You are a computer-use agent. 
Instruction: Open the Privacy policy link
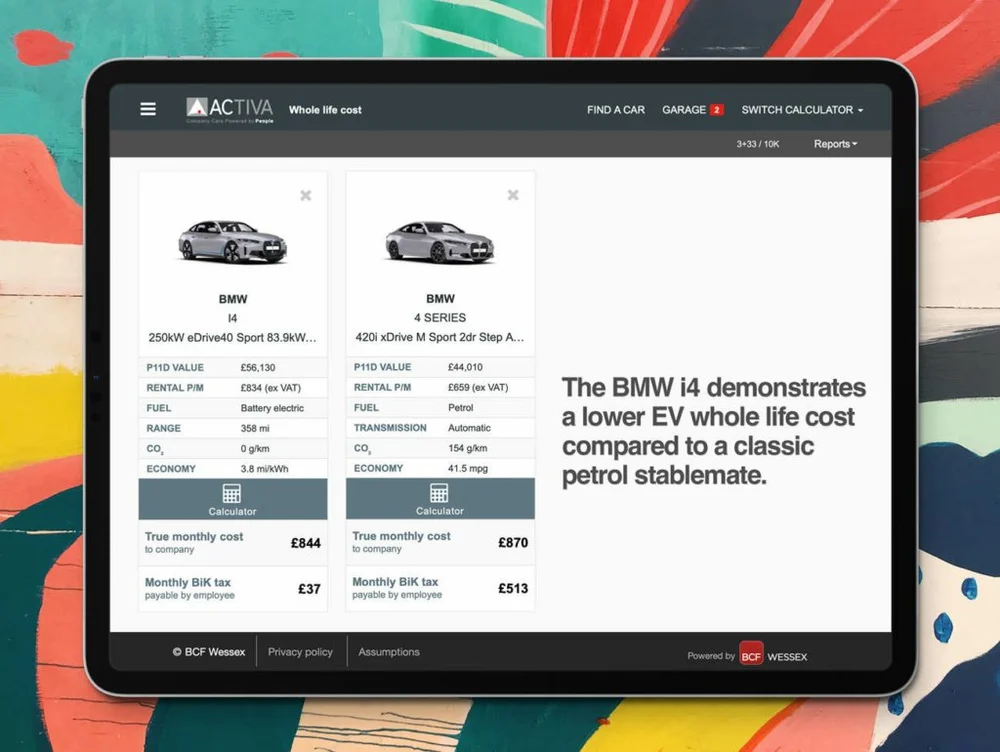tap(300, 652)
